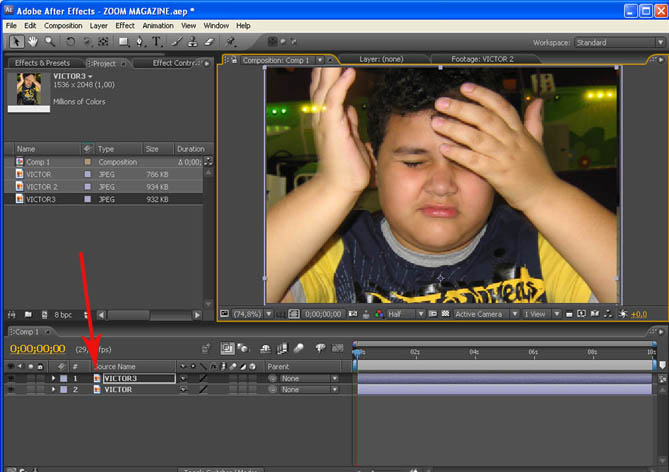Image resolution: width=669 pixels, height=472 pixels.
Task: Select the Selection arrow tool
Action: pos(17,42)
